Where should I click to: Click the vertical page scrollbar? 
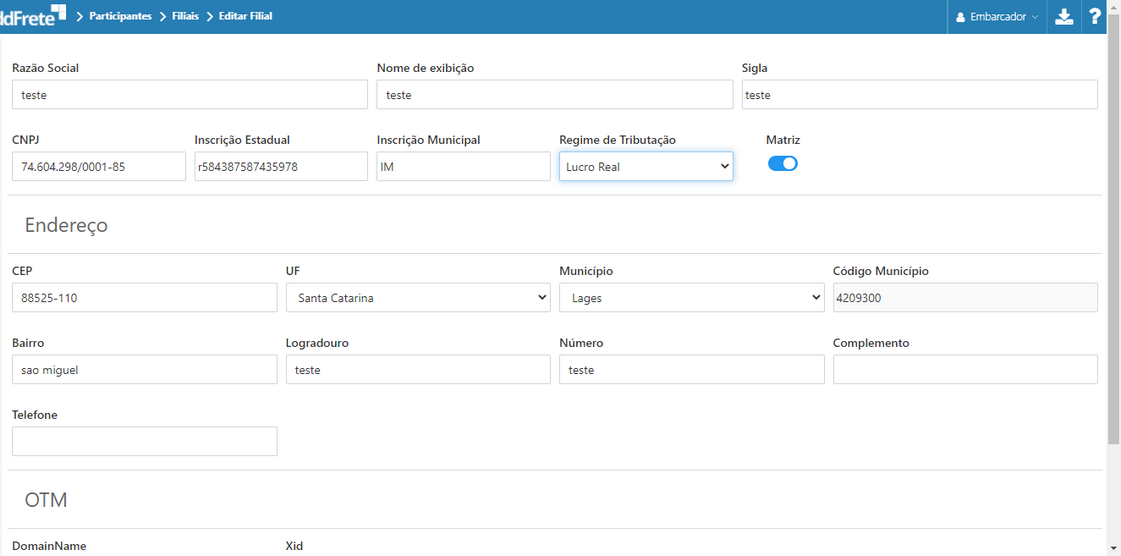[x=1113, y=240]
